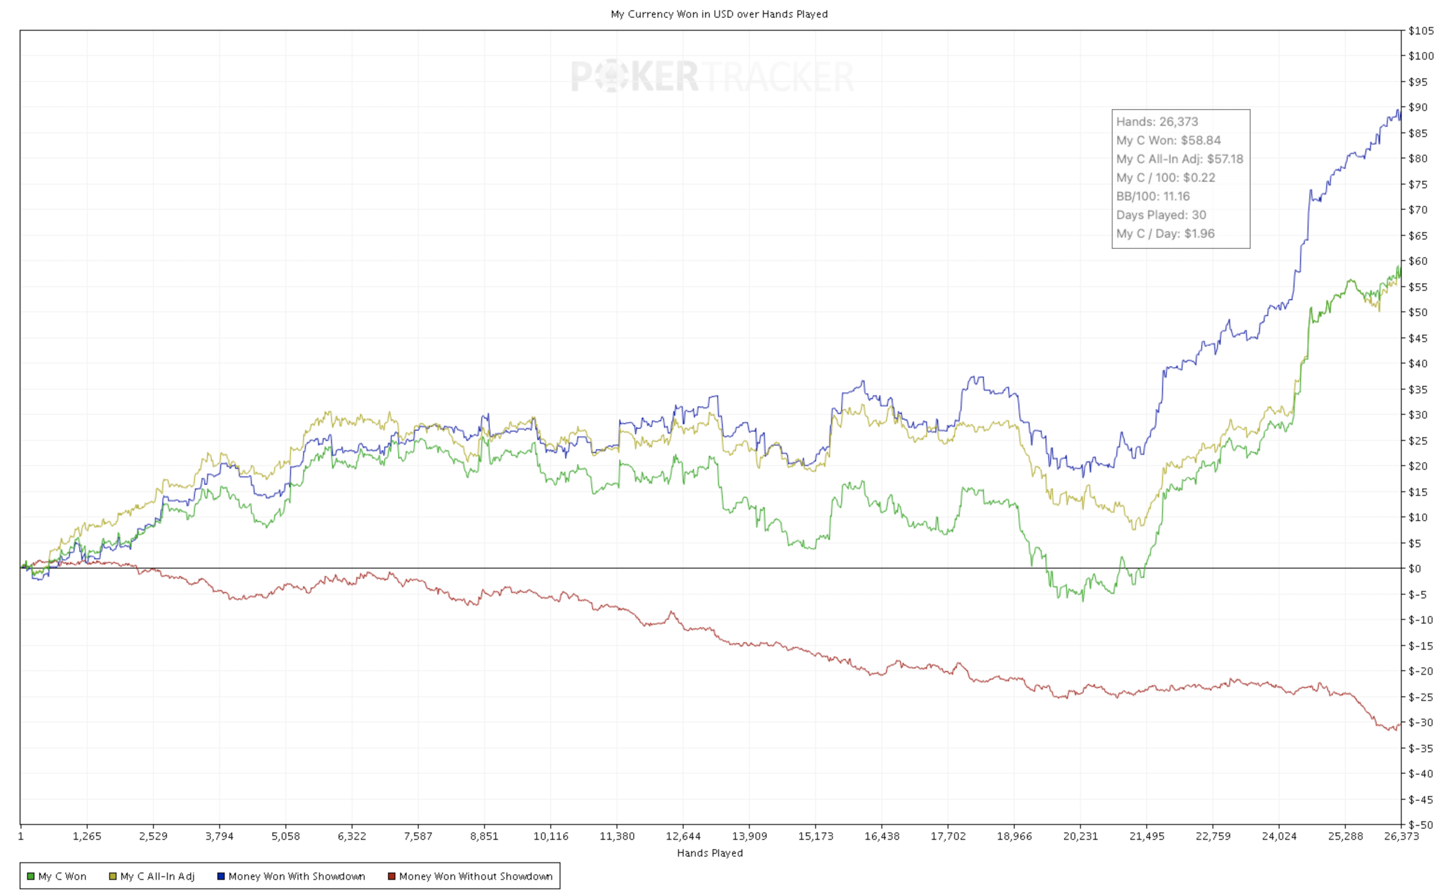
Task: Click the blue Money Won With Showdown swatch
Action: (221, 876)
